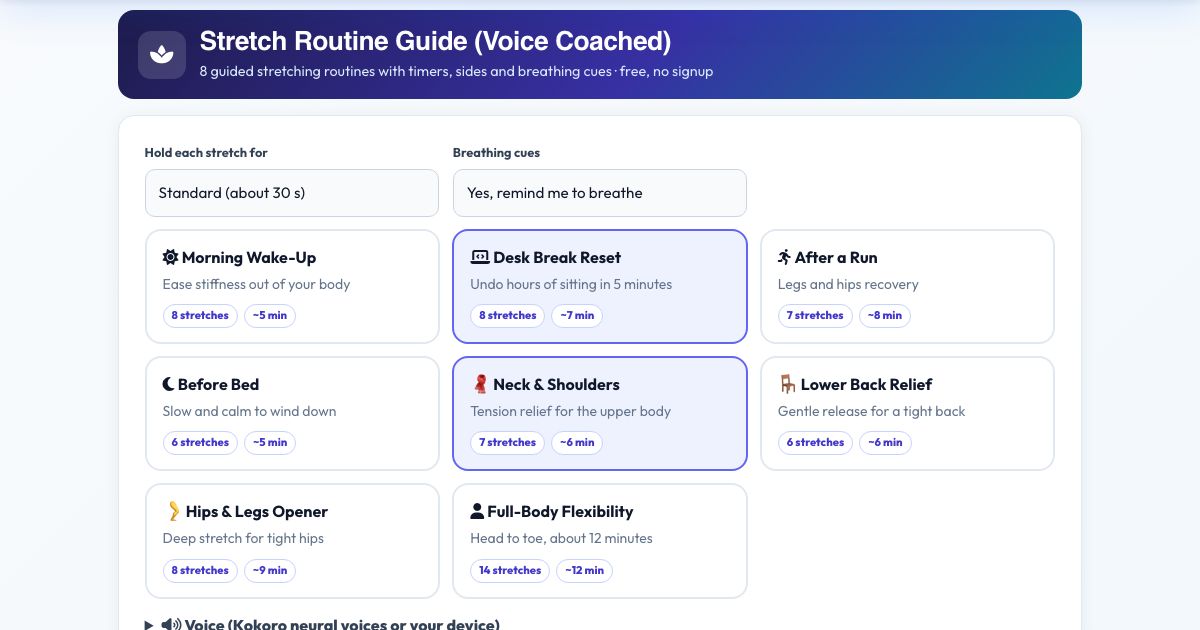This screenshot has height=630, width=1200.
Task: Click the scarf icon on Neck & Shoulders
Action: (480, 384)
